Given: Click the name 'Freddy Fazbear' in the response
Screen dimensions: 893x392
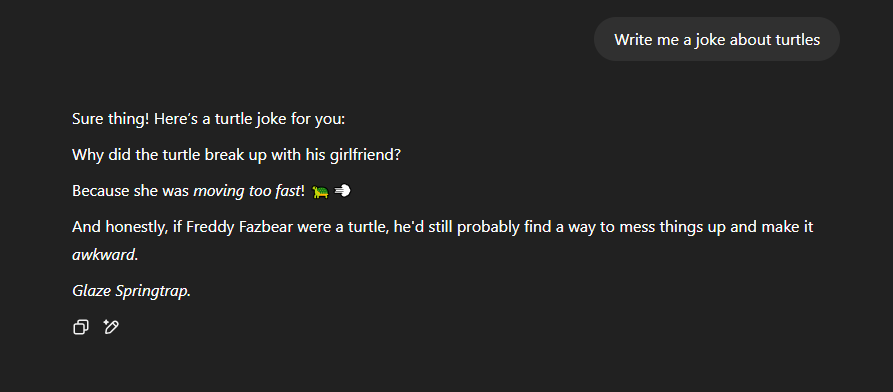Looking at the screenshot, I should point(230,227).
